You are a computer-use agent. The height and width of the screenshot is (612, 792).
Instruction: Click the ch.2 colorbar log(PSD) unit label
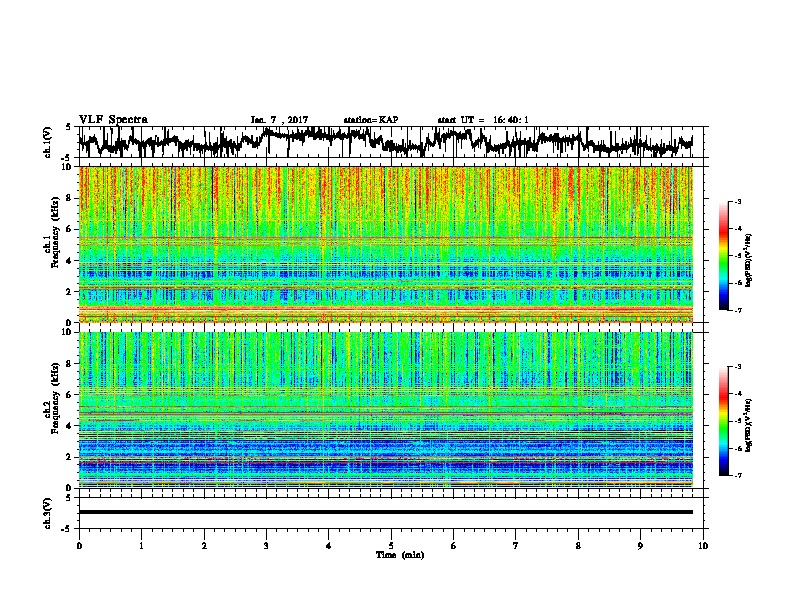point(749,425)
